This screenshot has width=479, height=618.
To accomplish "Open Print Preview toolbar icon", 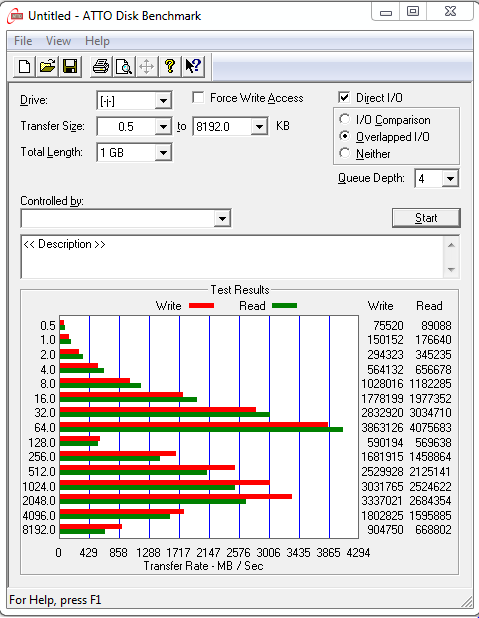I will point(124,66).
